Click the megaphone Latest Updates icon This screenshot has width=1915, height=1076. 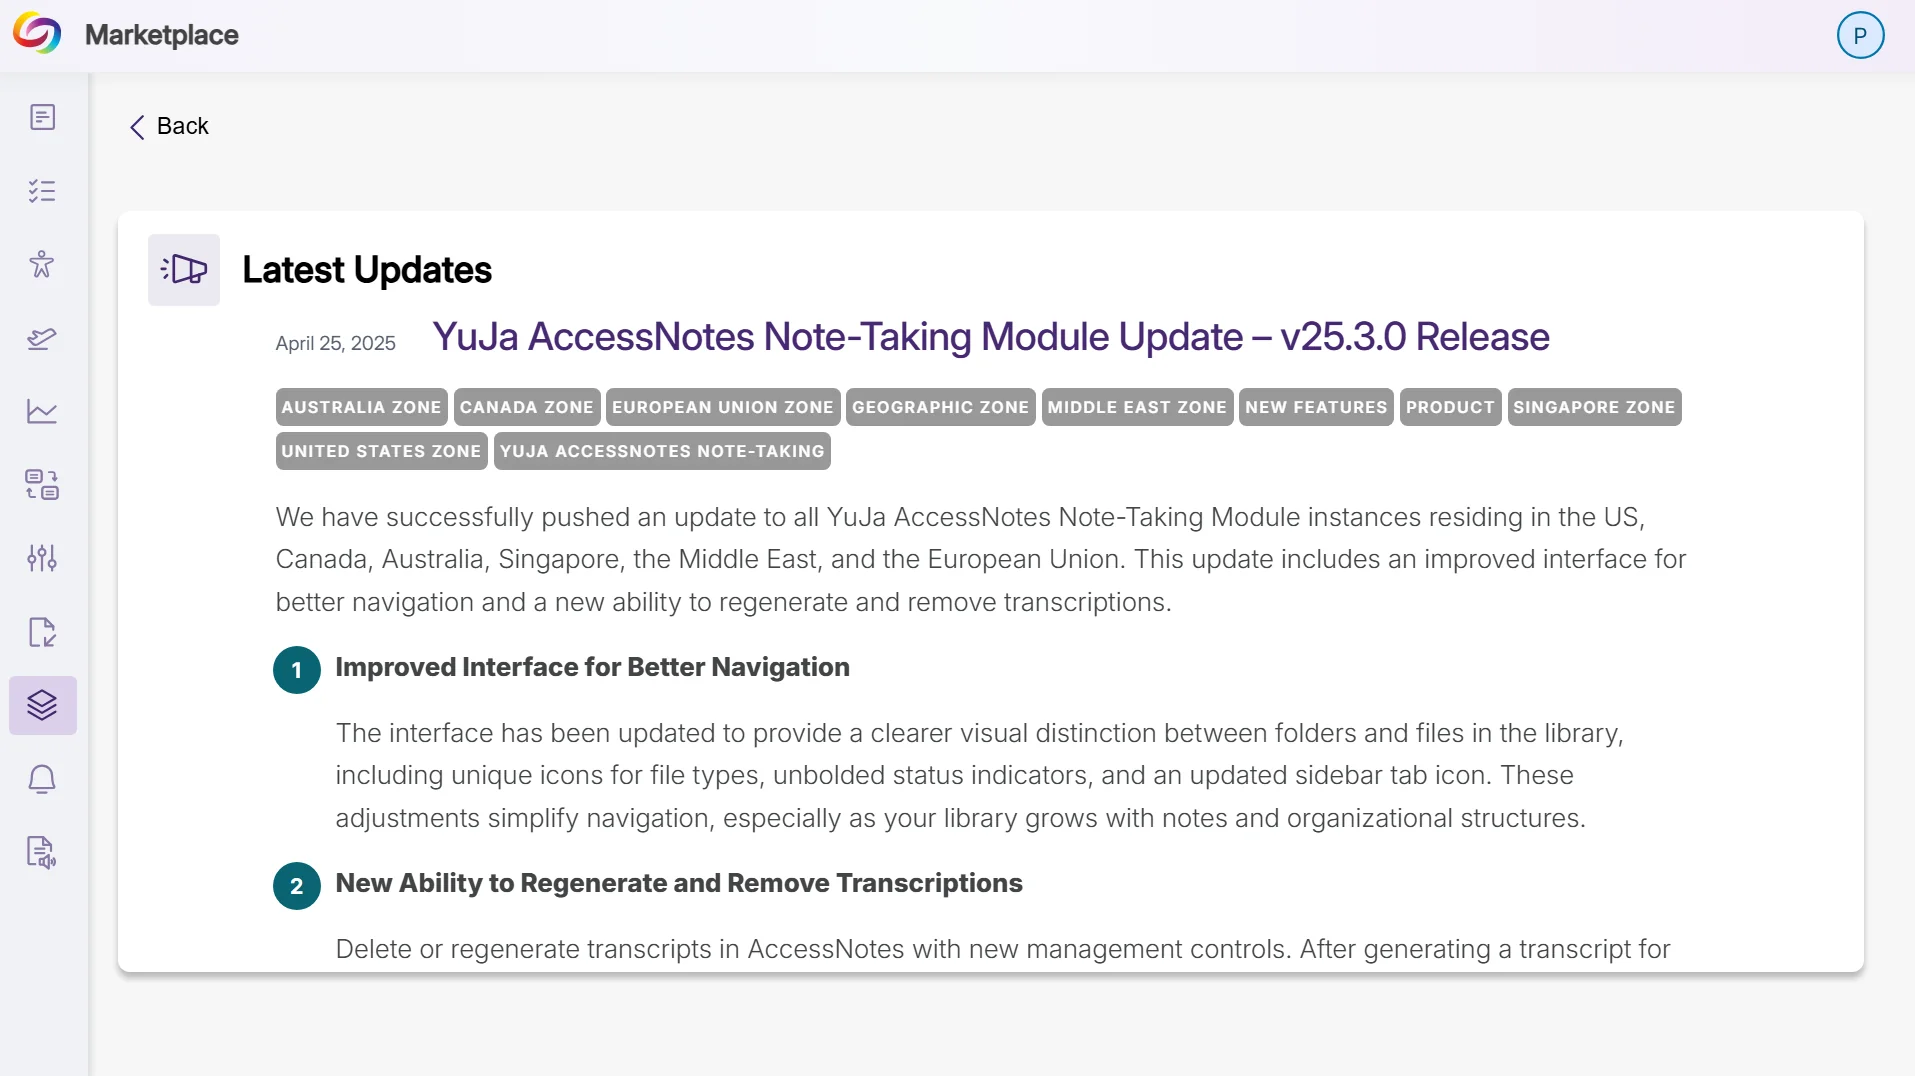[x=184, y=269]
